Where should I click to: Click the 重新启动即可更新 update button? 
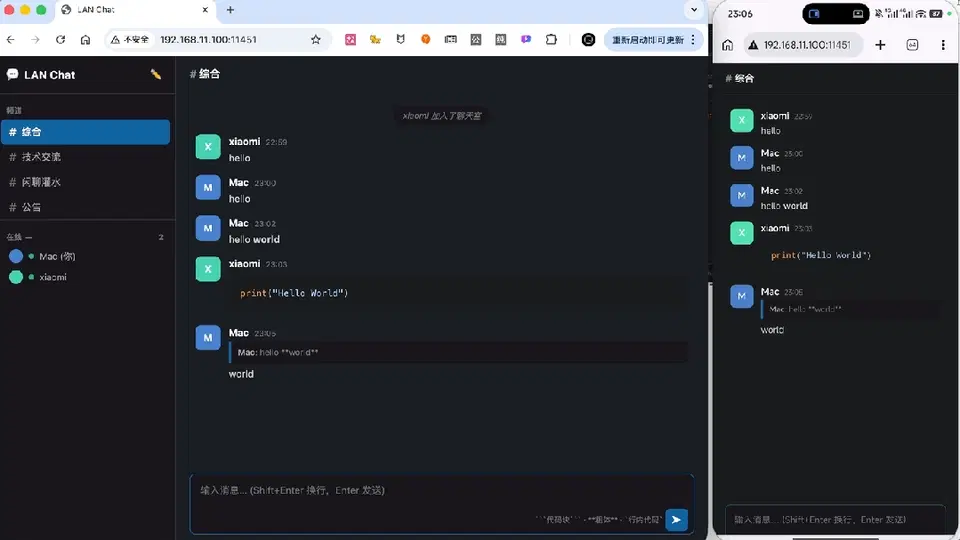pyautogui.click(x=648, y=40)
